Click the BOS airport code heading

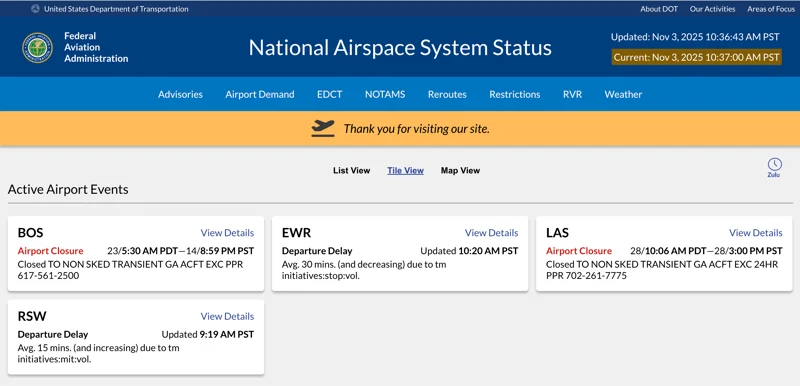31,233
